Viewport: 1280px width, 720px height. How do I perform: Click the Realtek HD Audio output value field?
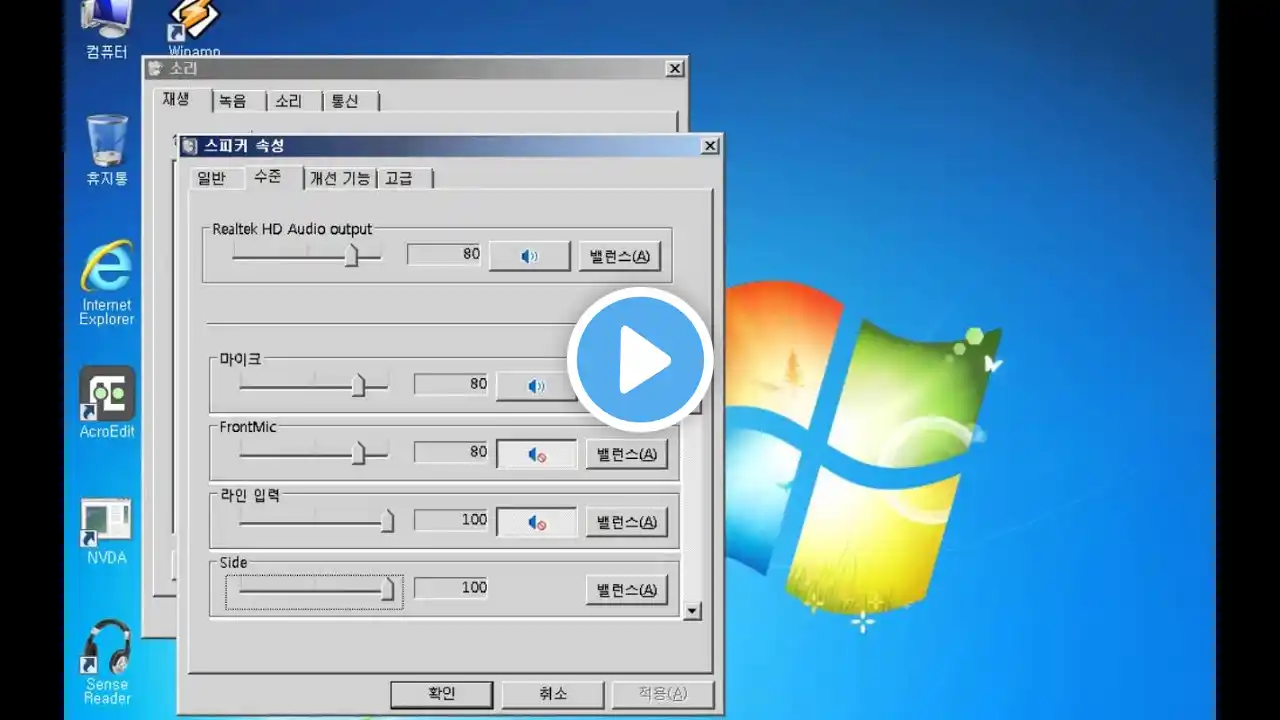[x=444, y=255]
